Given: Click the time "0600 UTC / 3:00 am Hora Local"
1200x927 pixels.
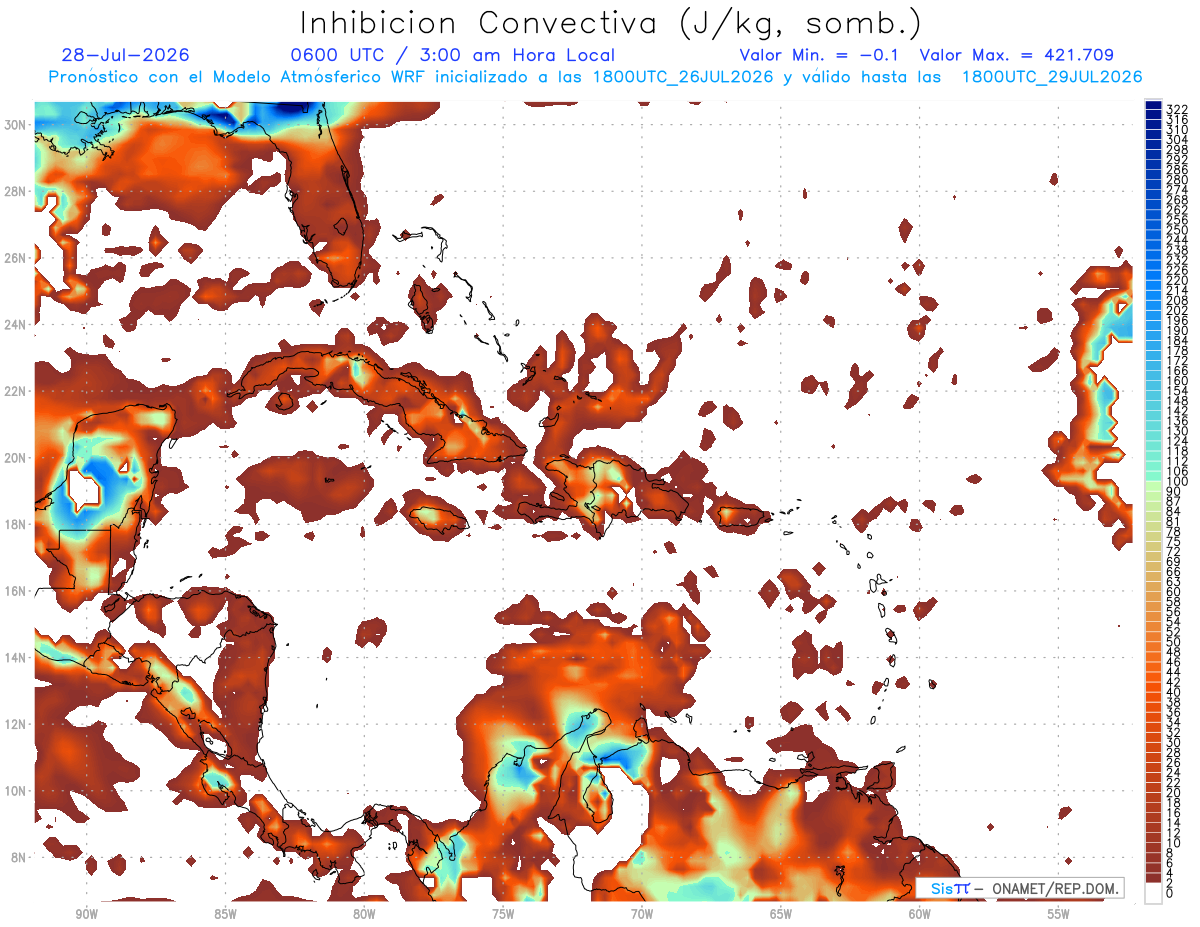Looking at the screenshot, I should (453, 55).
